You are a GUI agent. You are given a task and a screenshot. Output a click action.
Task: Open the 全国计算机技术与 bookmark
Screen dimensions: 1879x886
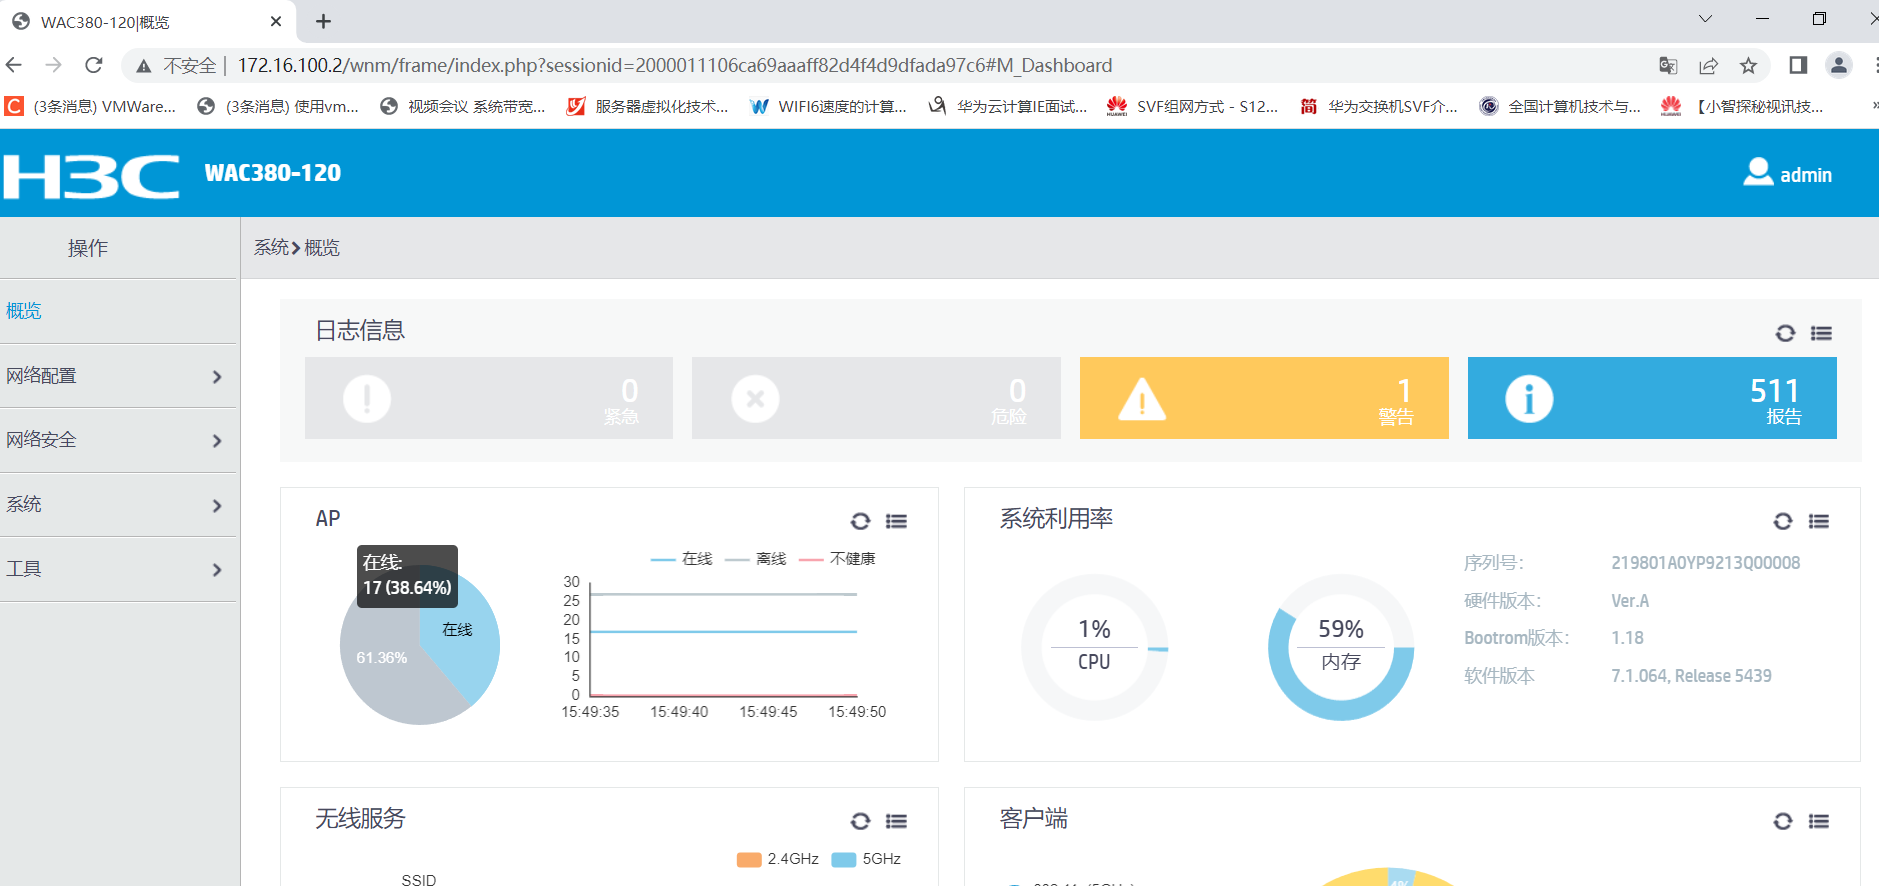tap(1561, 106)
